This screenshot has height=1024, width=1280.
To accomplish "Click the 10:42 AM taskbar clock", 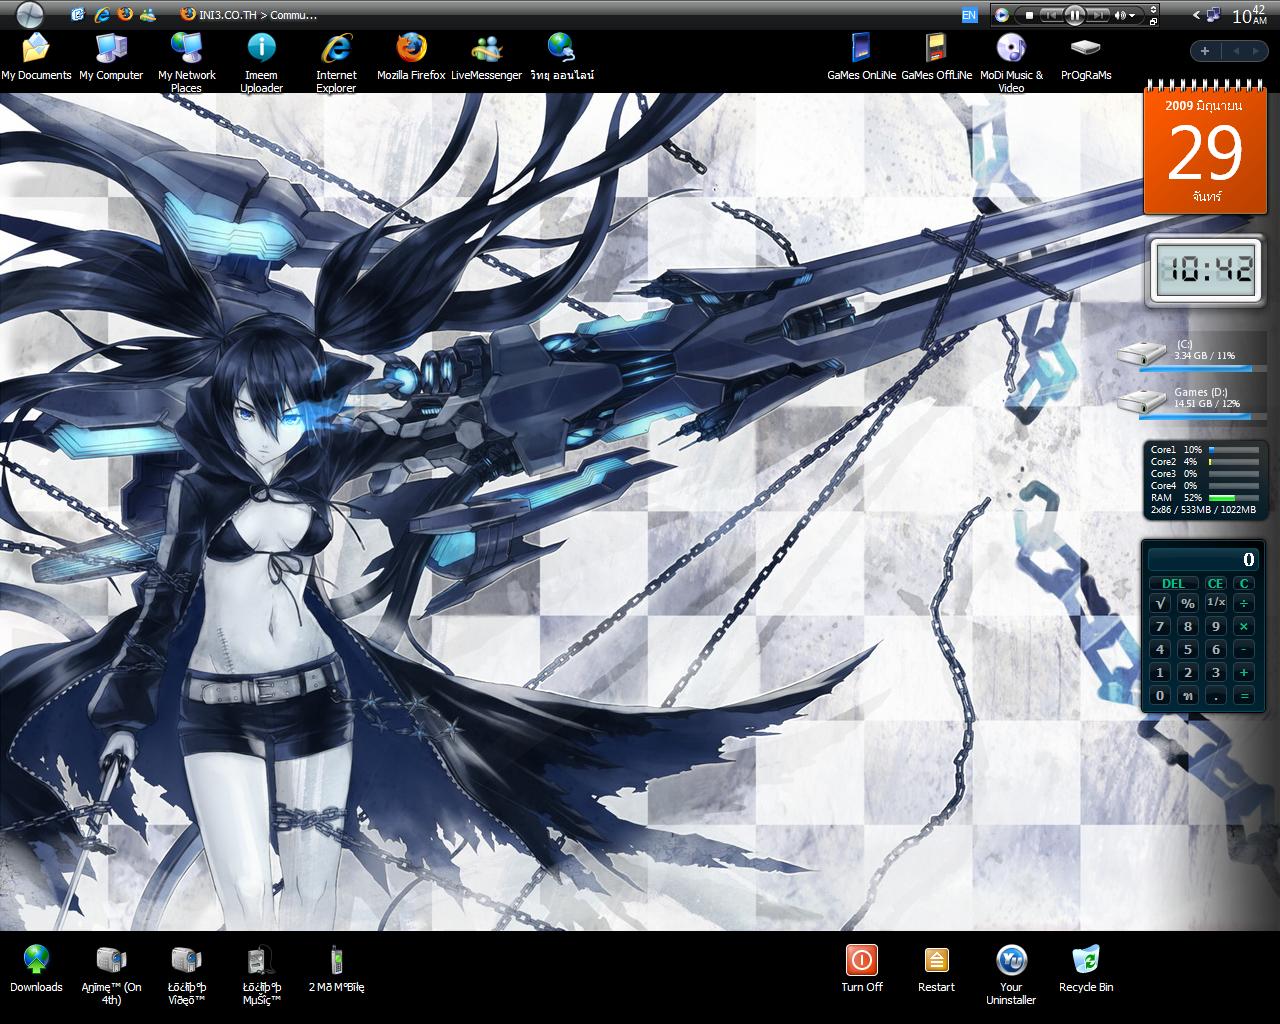I will (1249, 14).
